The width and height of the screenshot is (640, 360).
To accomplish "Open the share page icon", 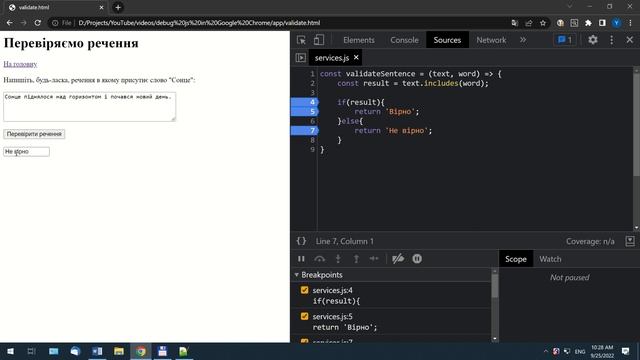I will click(x=529, y=23).
